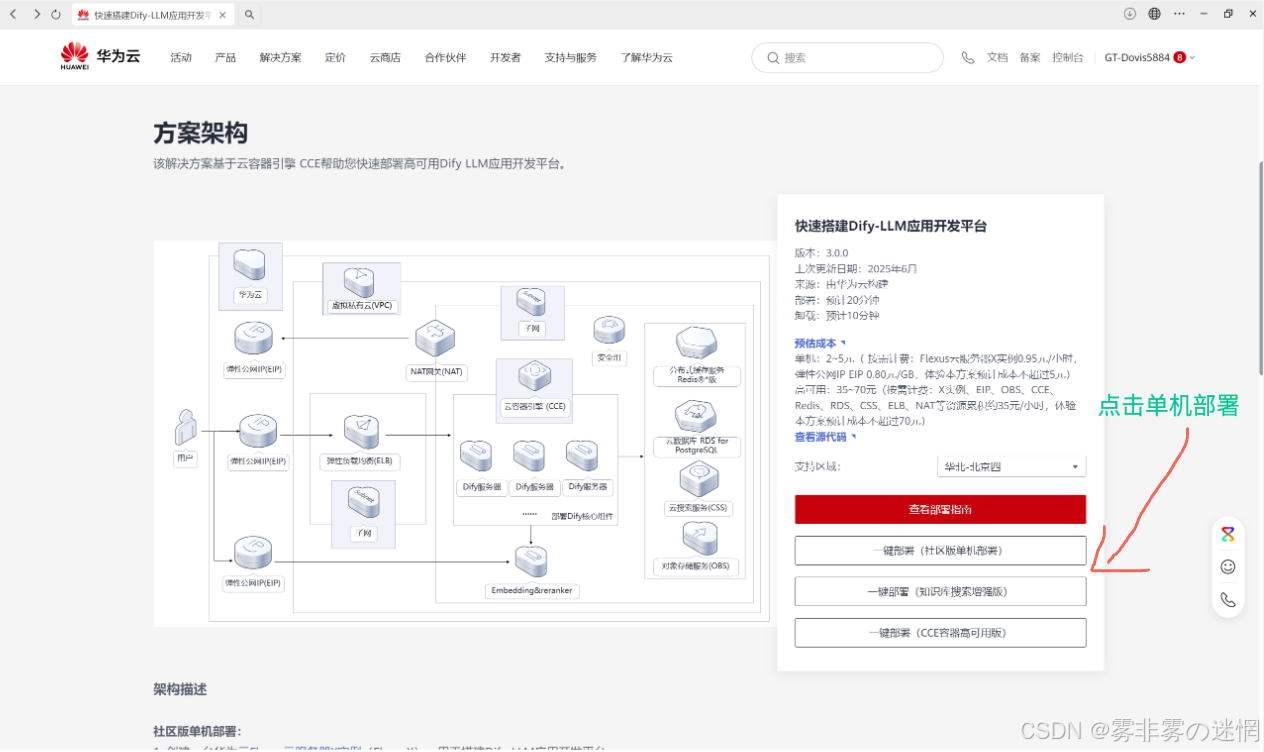The width and height of the screenshot is (1264, 752).
Task: Click the 用户 user icon in diagram
Action: pos(184,428)
